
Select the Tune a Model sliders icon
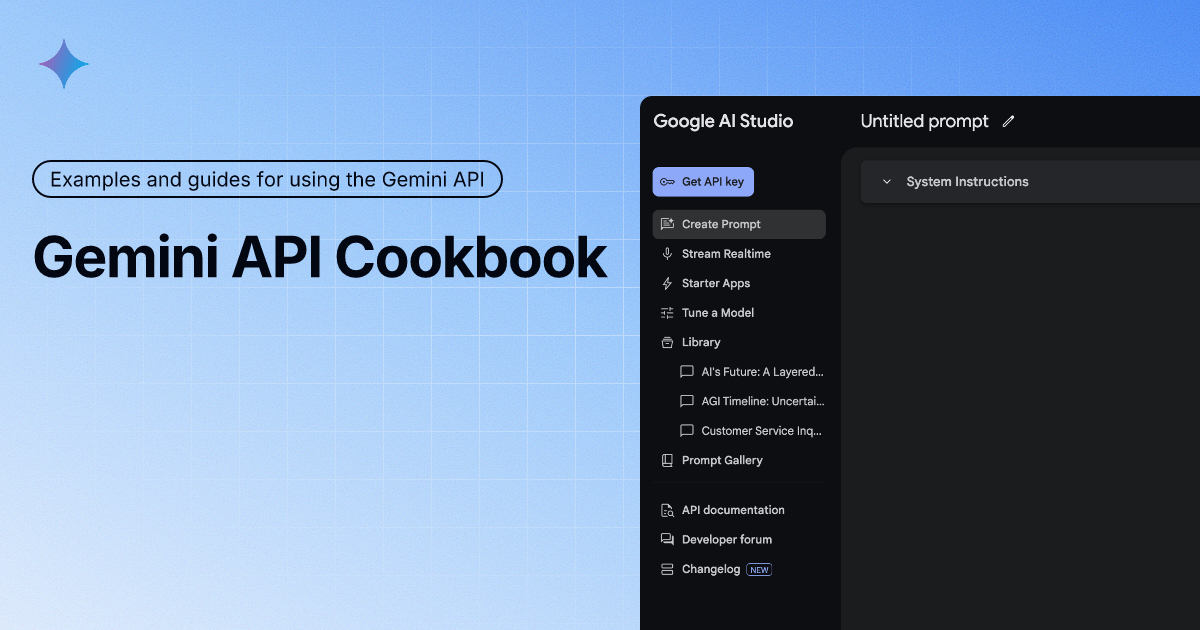pos(667,312)
